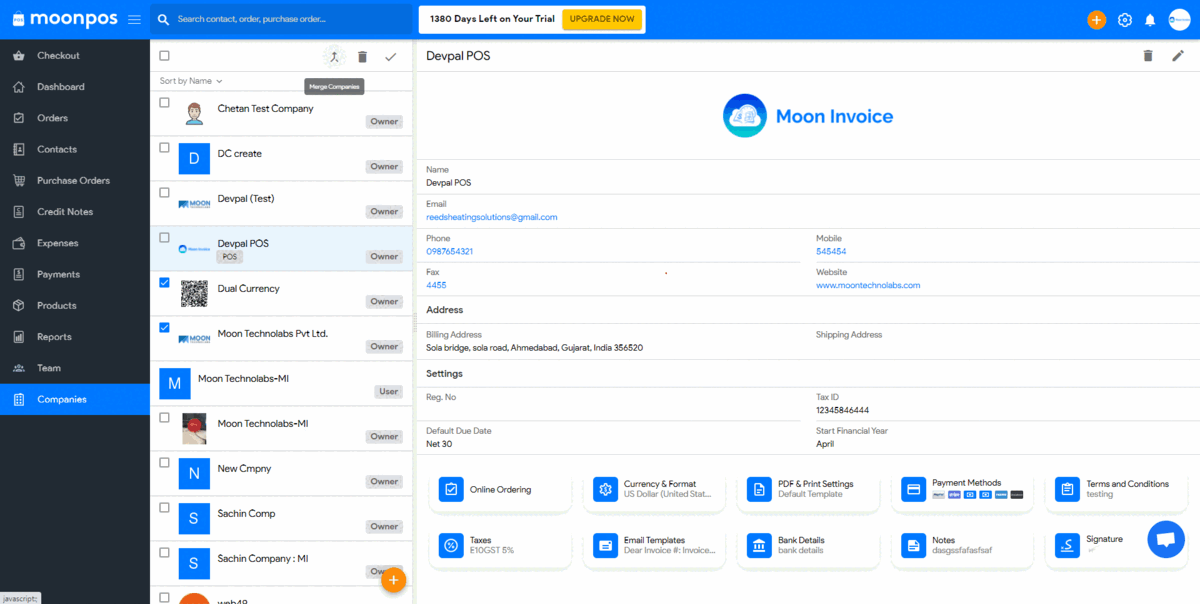The height and width of the screenshot is (604, 1200).
Task: Open Checkout in sidebar
Action: (75, 56)
